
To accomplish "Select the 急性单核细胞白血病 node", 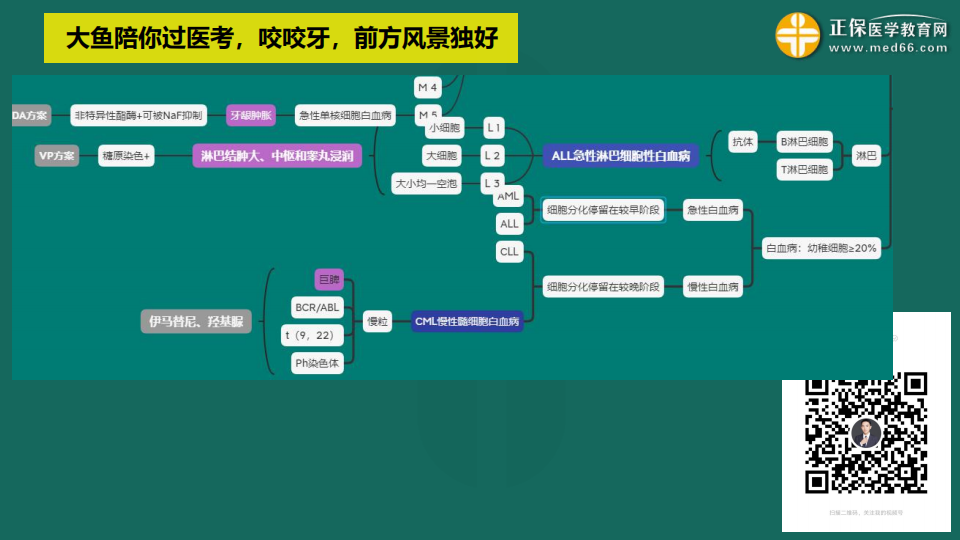I will pyautogui.click(x=346, y=115).
